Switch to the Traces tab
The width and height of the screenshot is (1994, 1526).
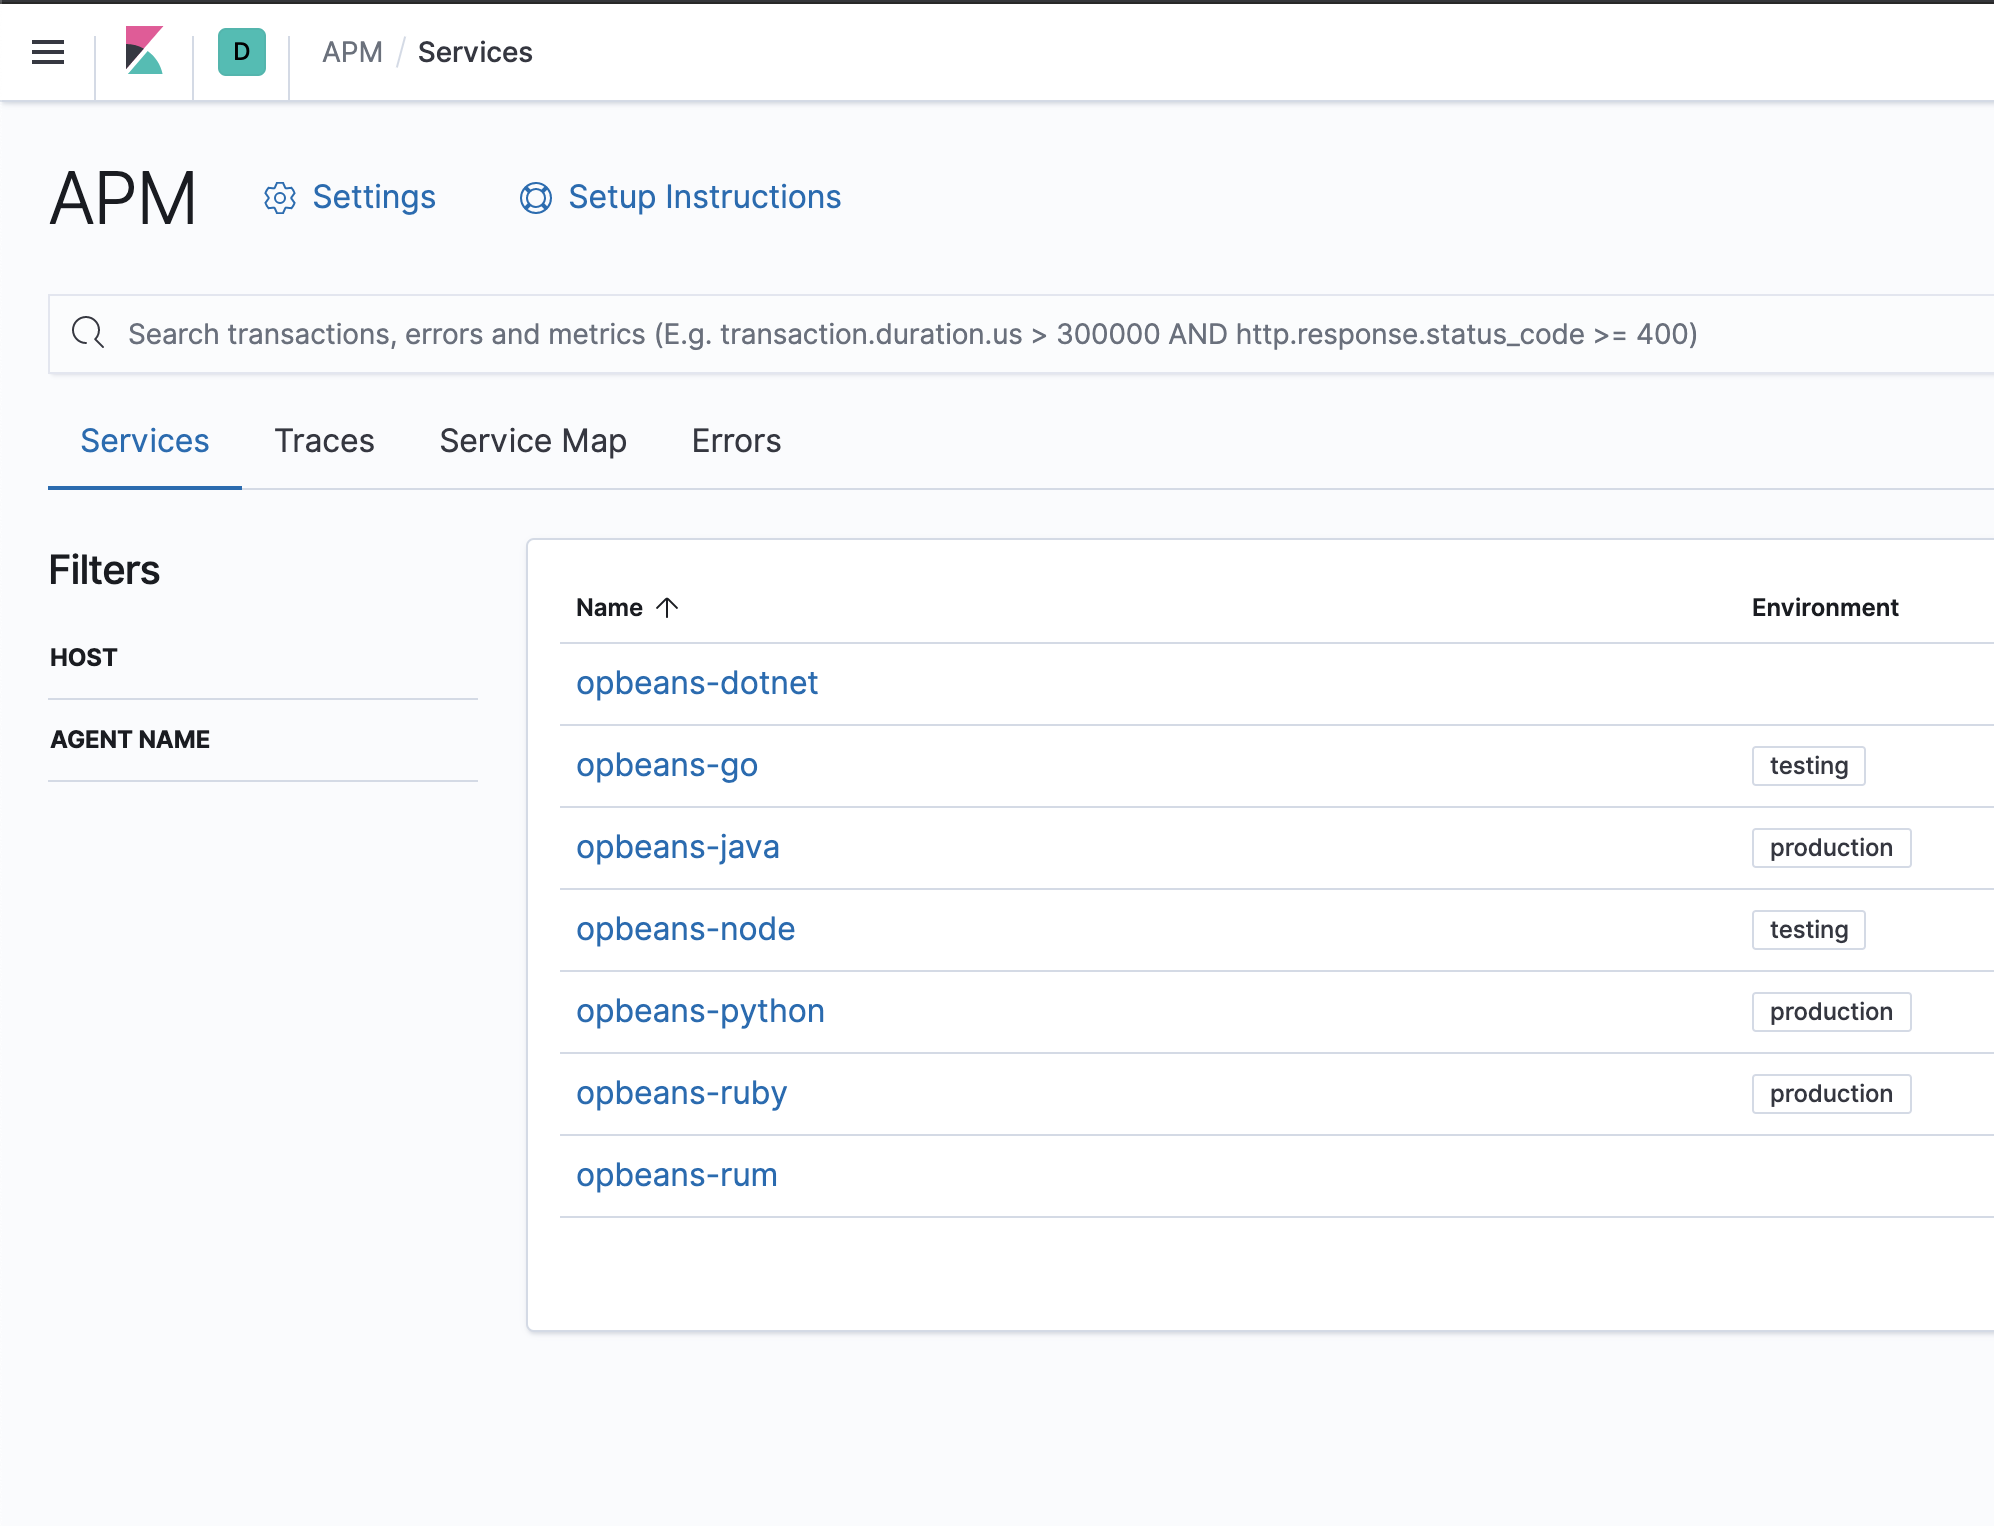pyautogui.click(x=324, y=441)
